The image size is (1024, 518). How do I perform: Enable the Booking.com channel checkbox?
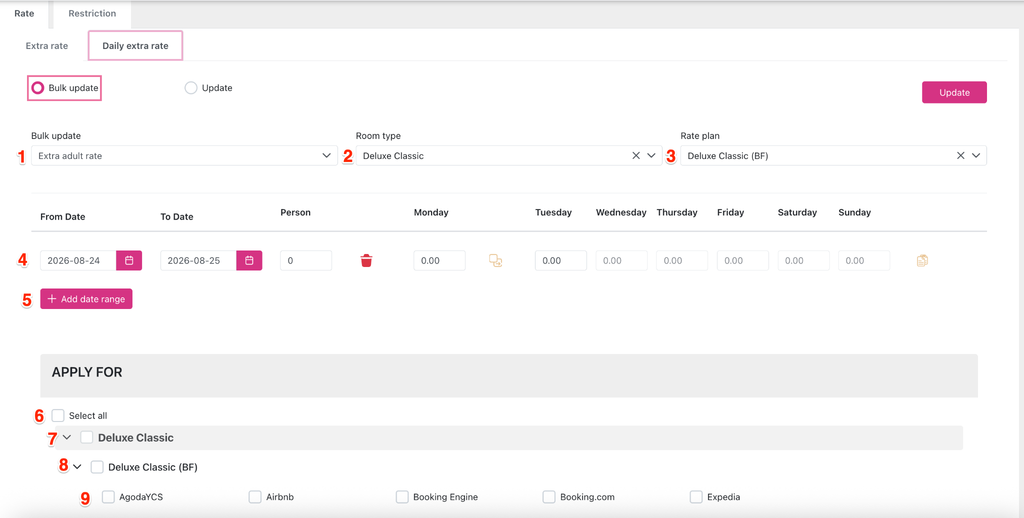click(x=549, y=497)
